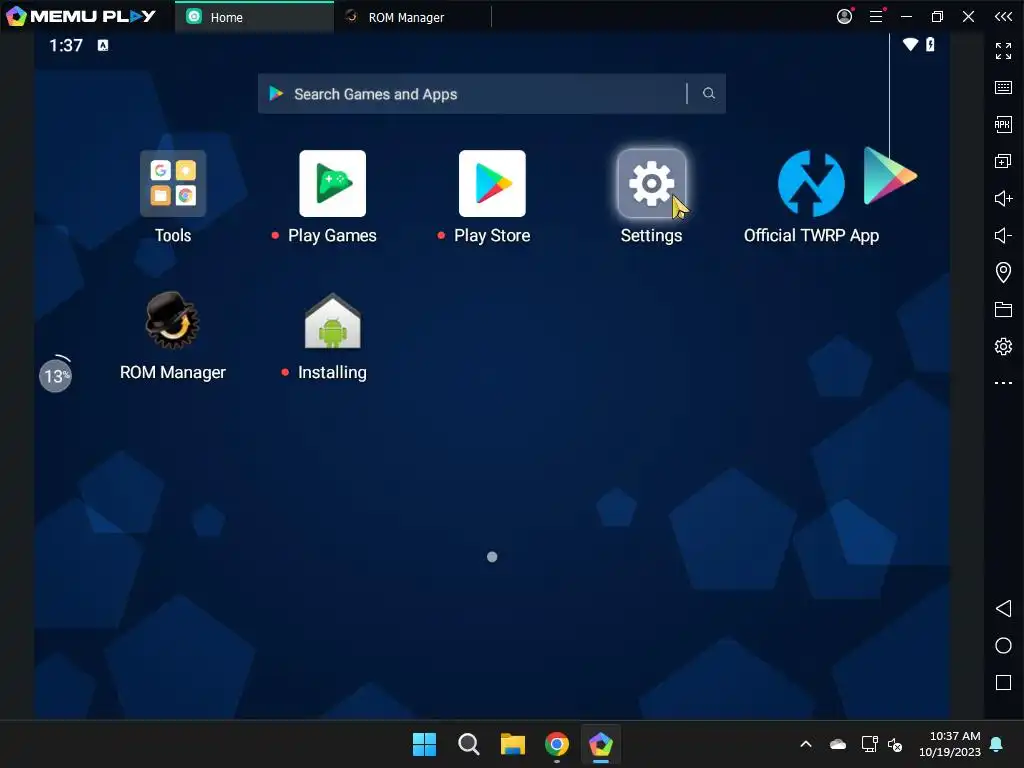Toggle fullscreen mode in MEmu sidebar

(x=1003, y=50)
